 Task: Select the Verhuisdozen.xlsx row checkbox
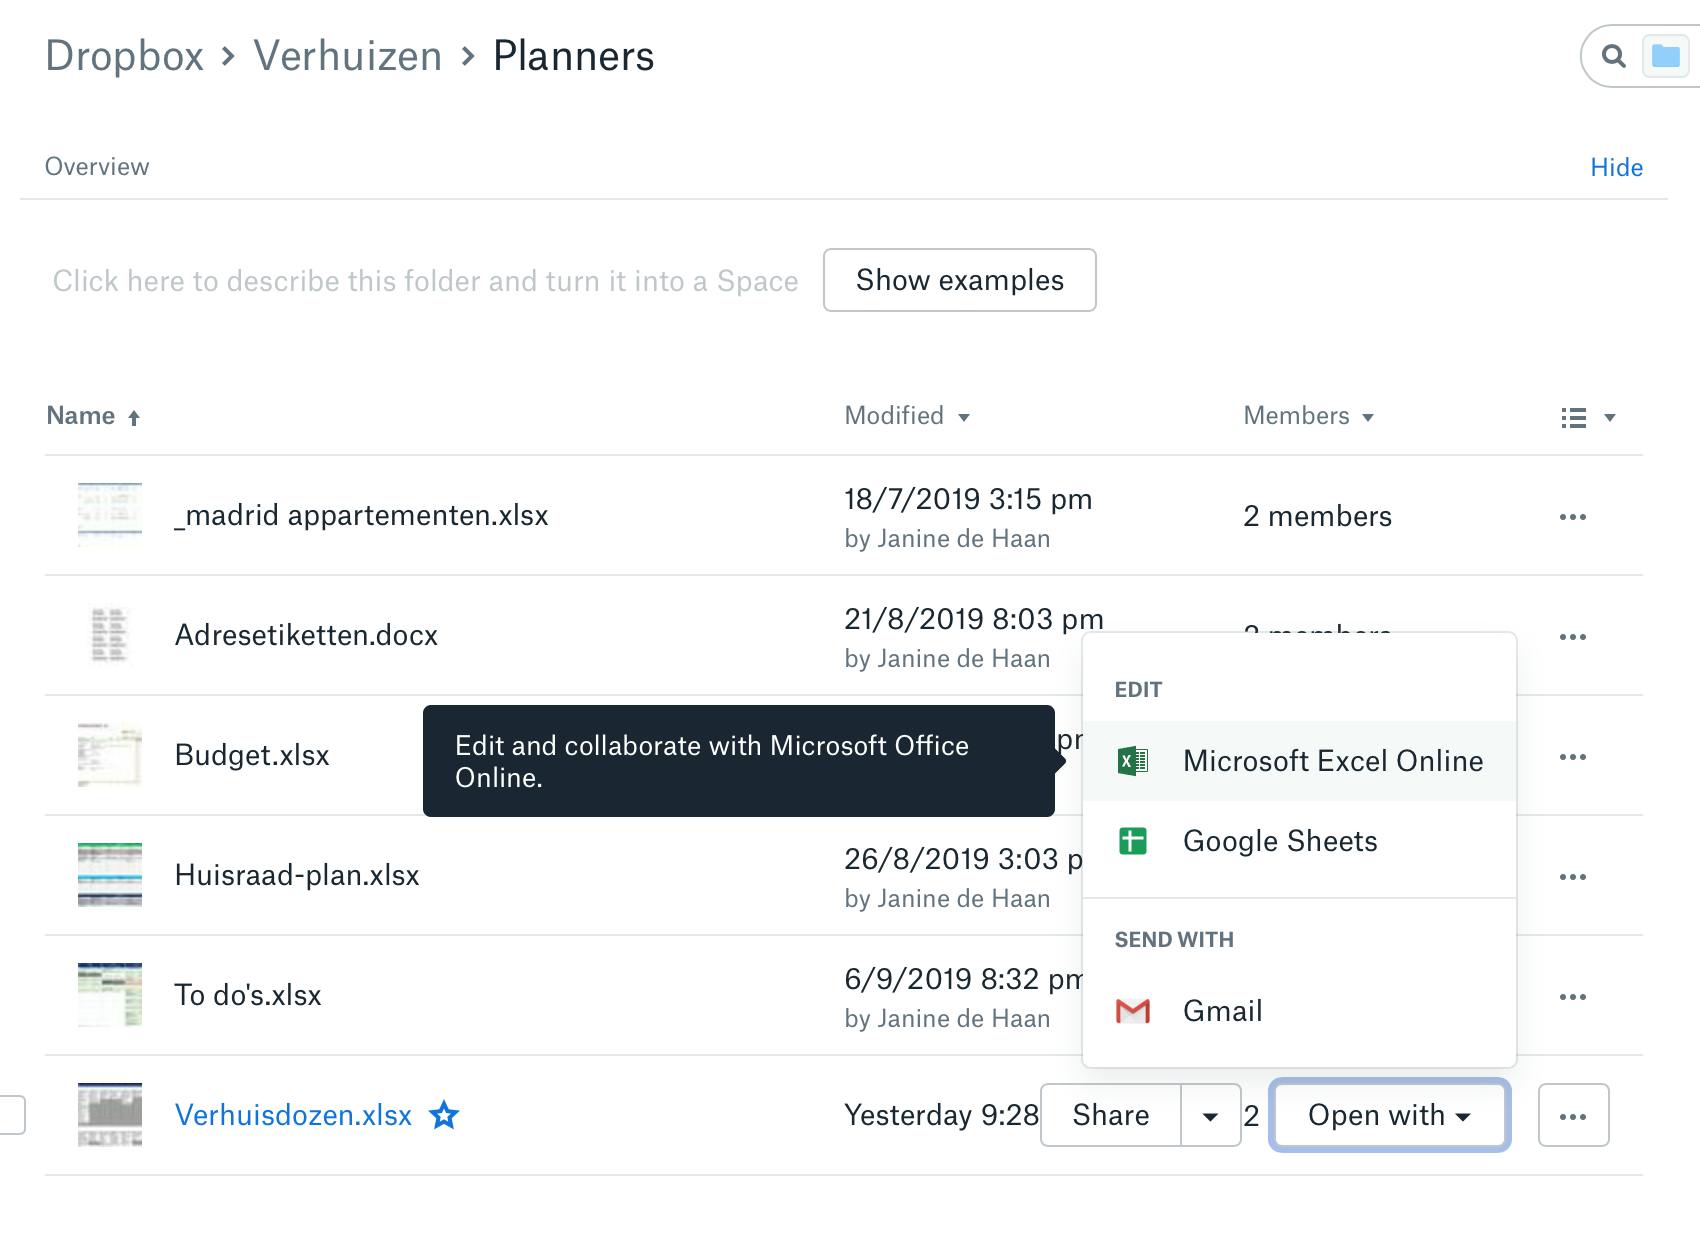(11, 1115)
